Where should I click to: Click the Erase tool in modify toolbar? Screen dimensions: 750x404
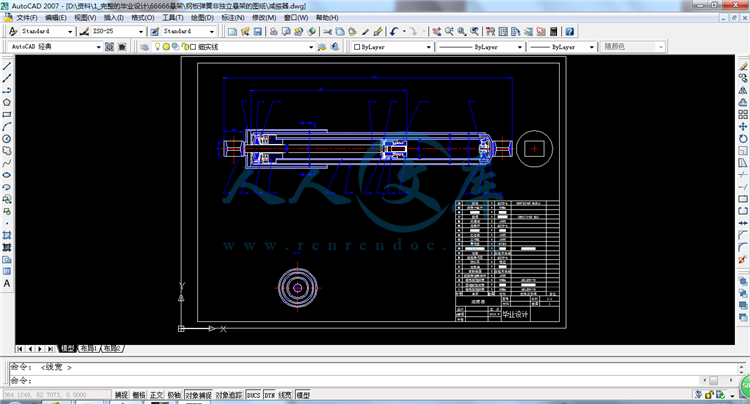click(743, 66)
